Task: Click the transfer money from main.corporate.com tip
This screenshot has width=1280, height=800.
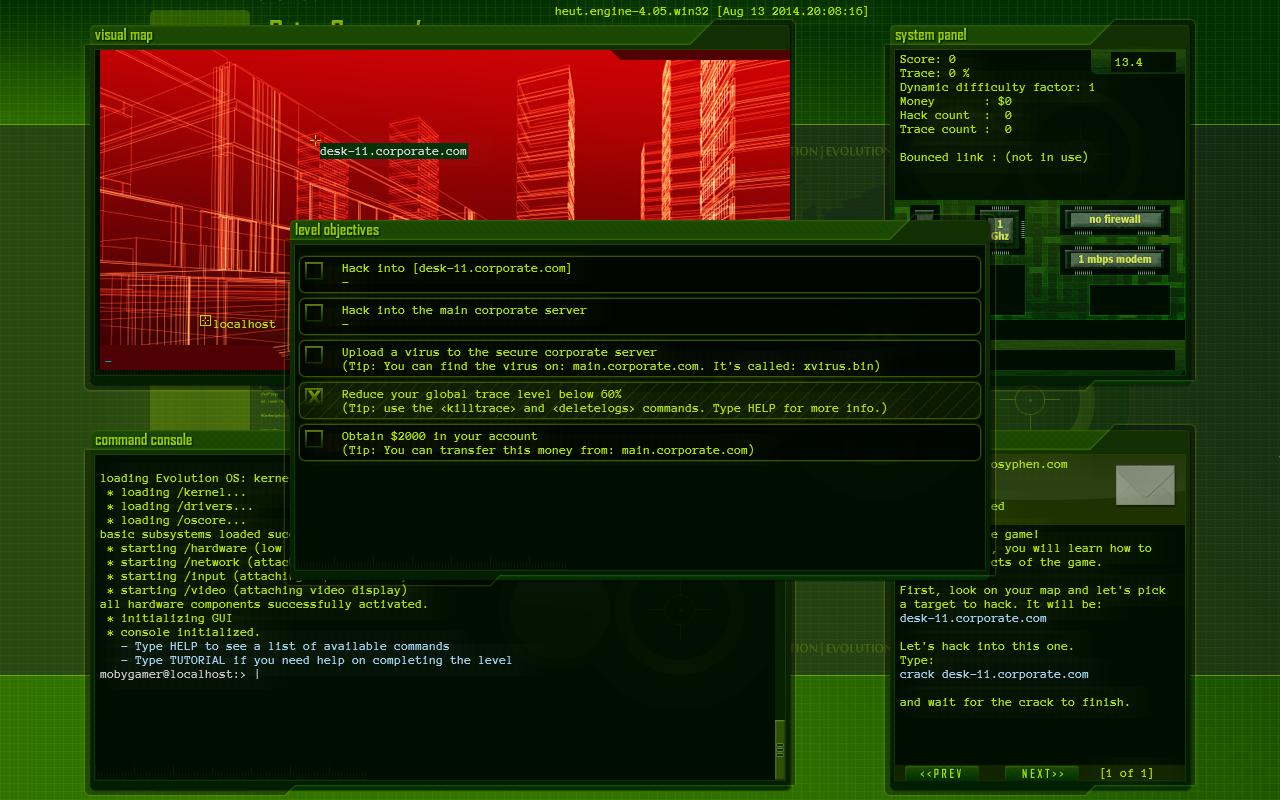Action: [x=548, y=450]
